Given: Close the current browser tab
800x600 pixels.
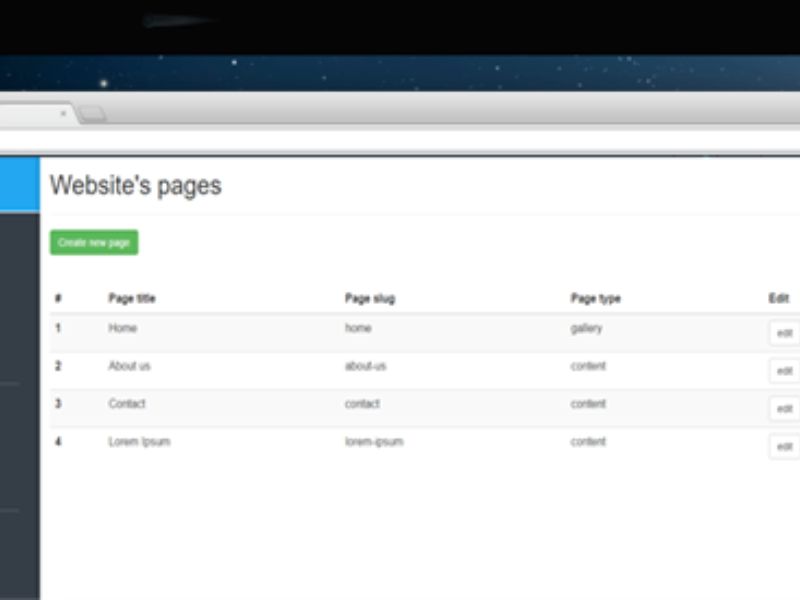Looking at the screenshot, I should click(x=63, y=114).
